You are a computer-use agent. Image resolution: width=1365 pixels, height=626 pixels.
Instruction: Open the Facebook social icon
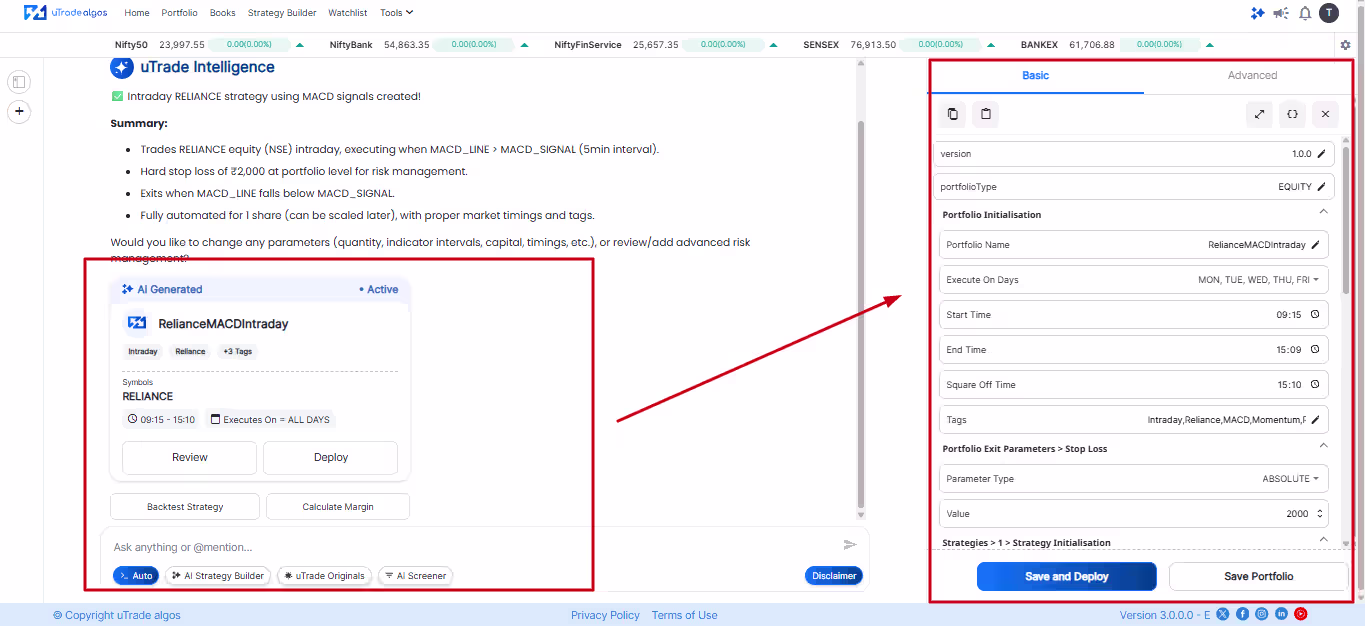pos(1242,614)
